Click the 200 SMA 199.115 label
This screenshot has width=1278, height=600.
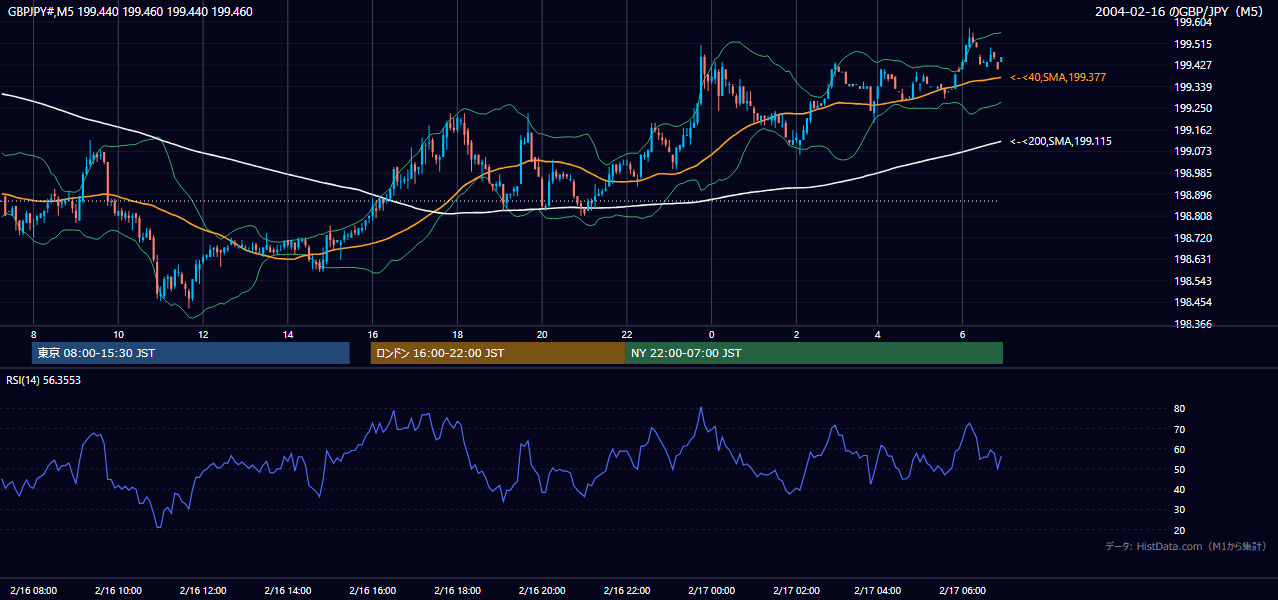point(1061,141)
